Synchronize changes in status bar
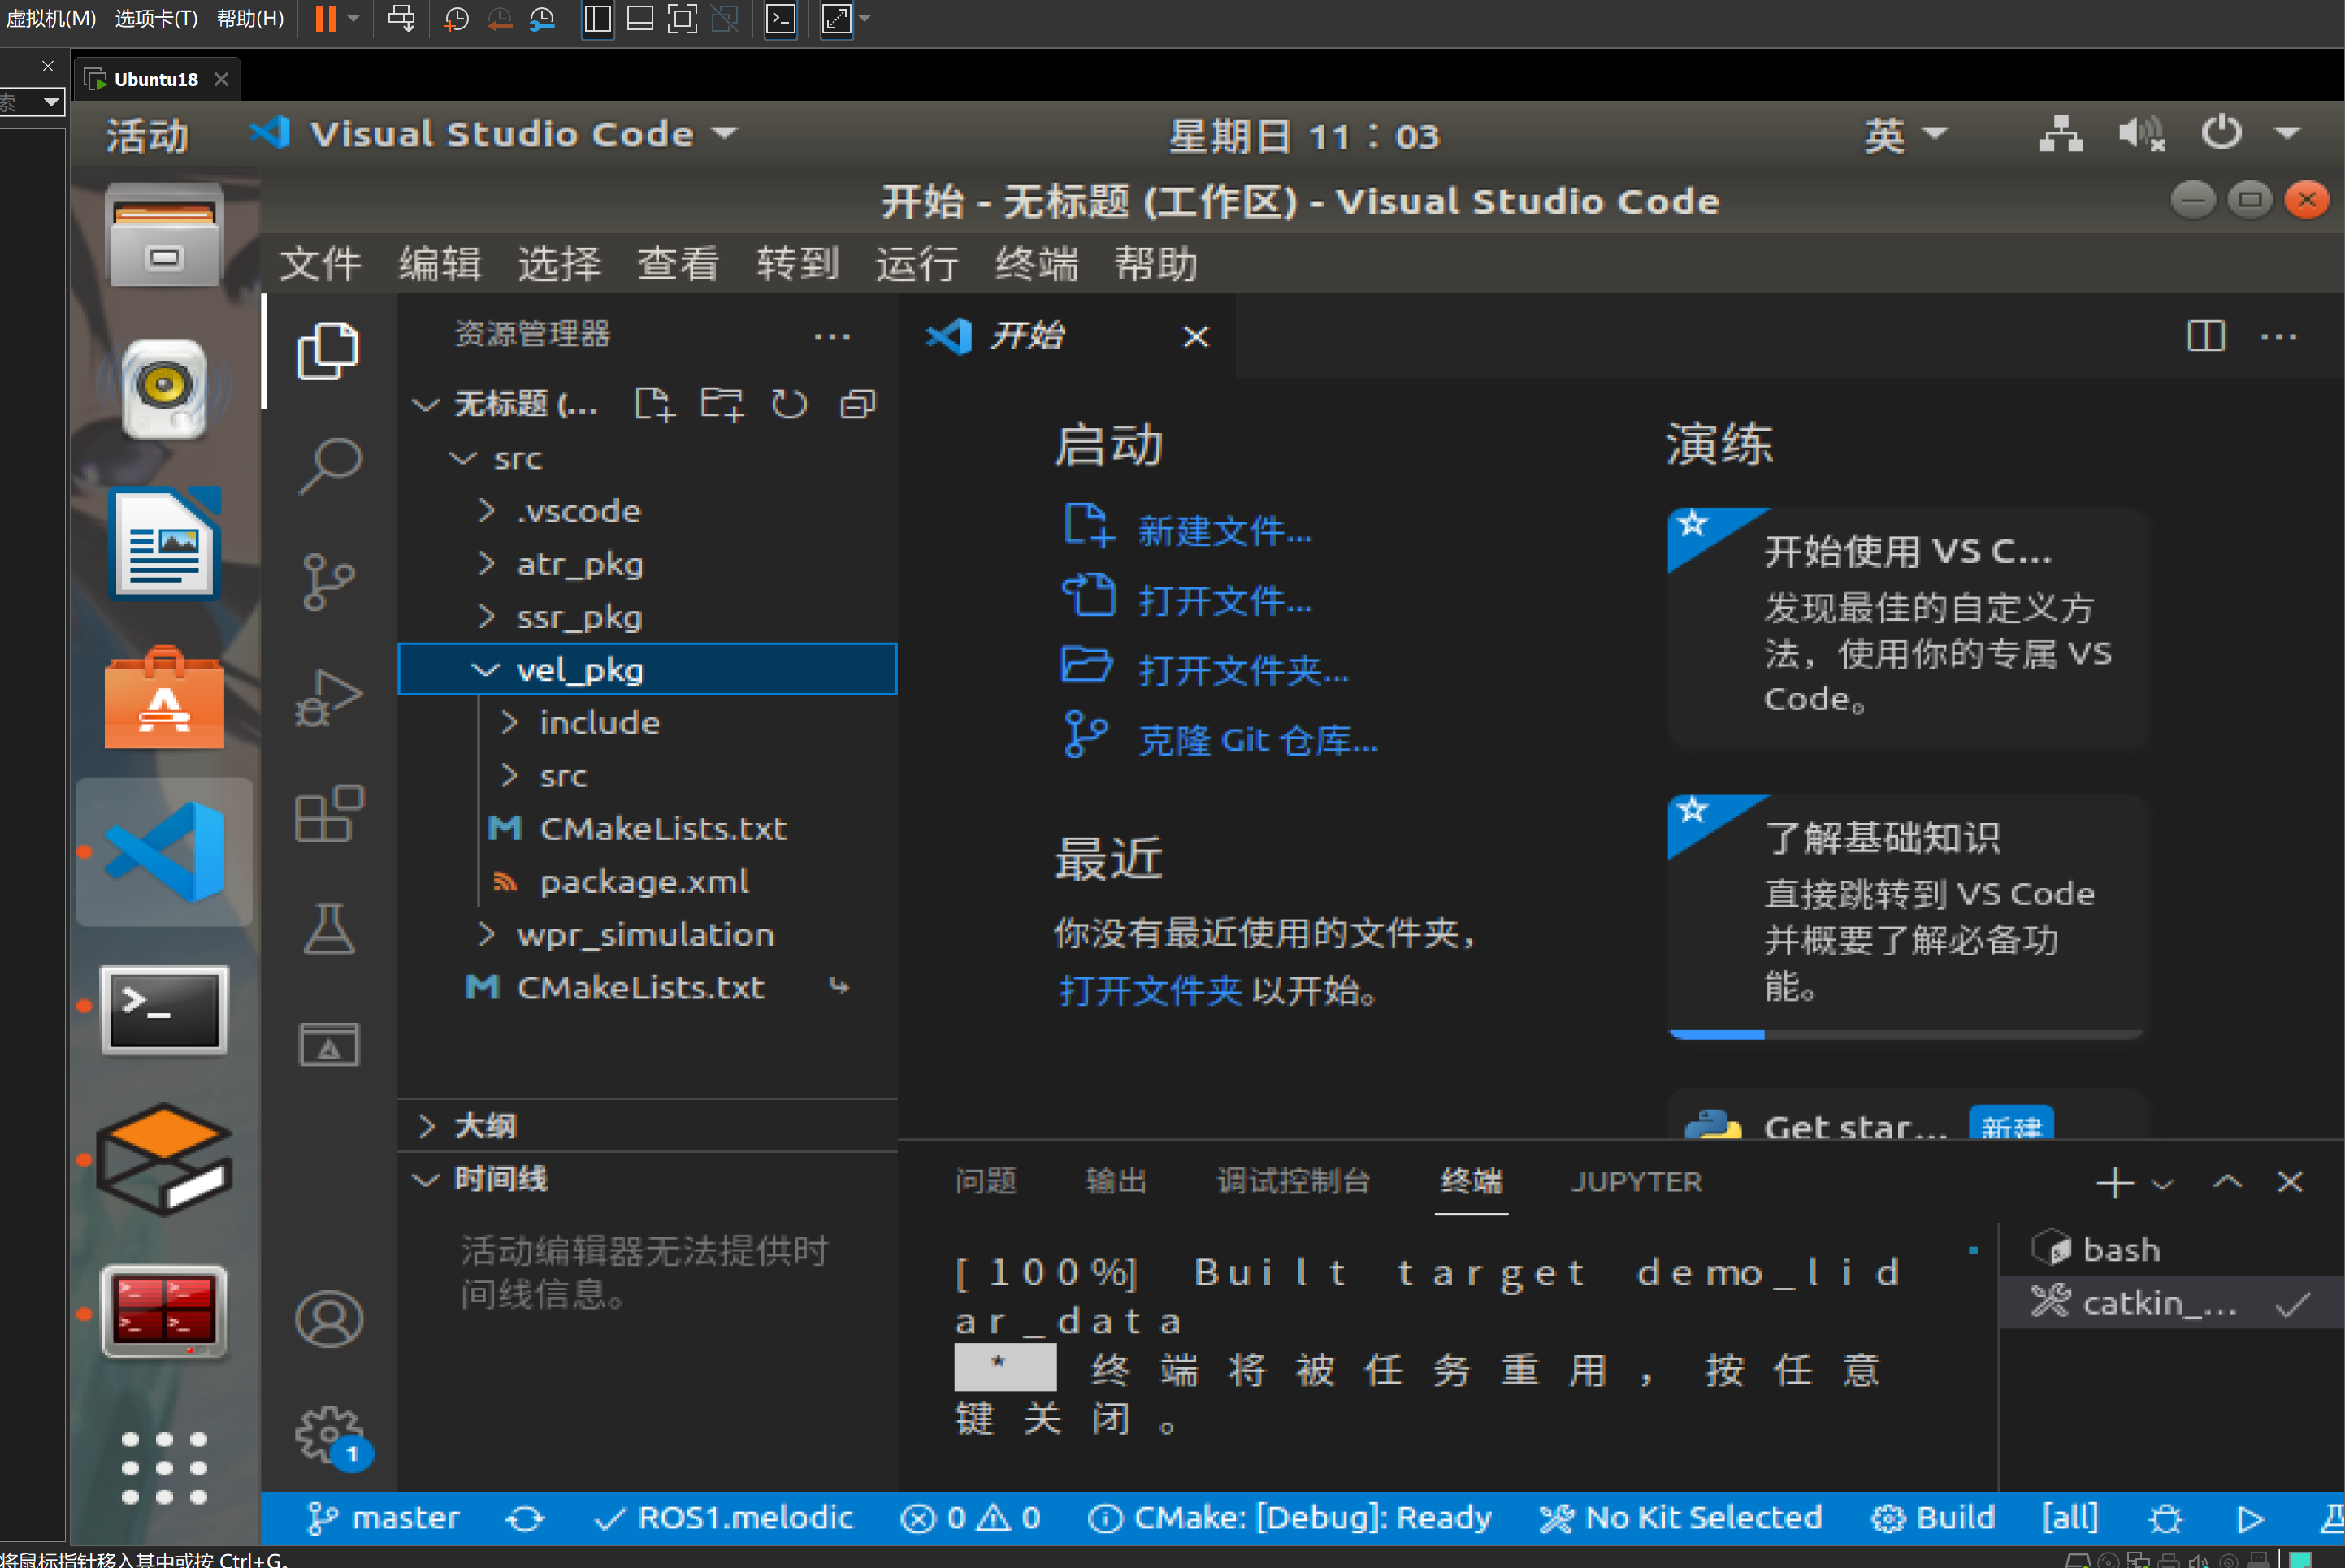Viewport: 2345px width, 1568px height. click(525, 1519)
